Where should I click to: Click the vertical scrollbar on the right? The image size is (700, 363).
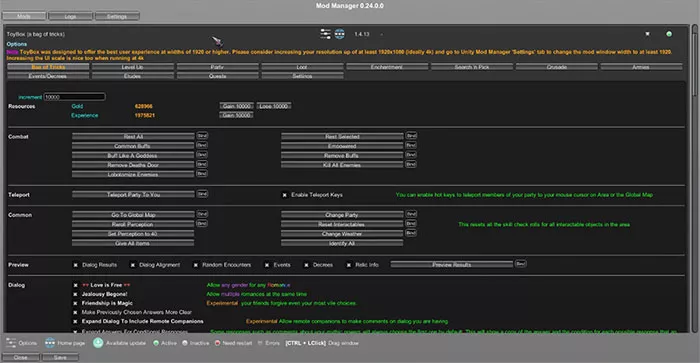pyautogui.click(x=695, y=179)
